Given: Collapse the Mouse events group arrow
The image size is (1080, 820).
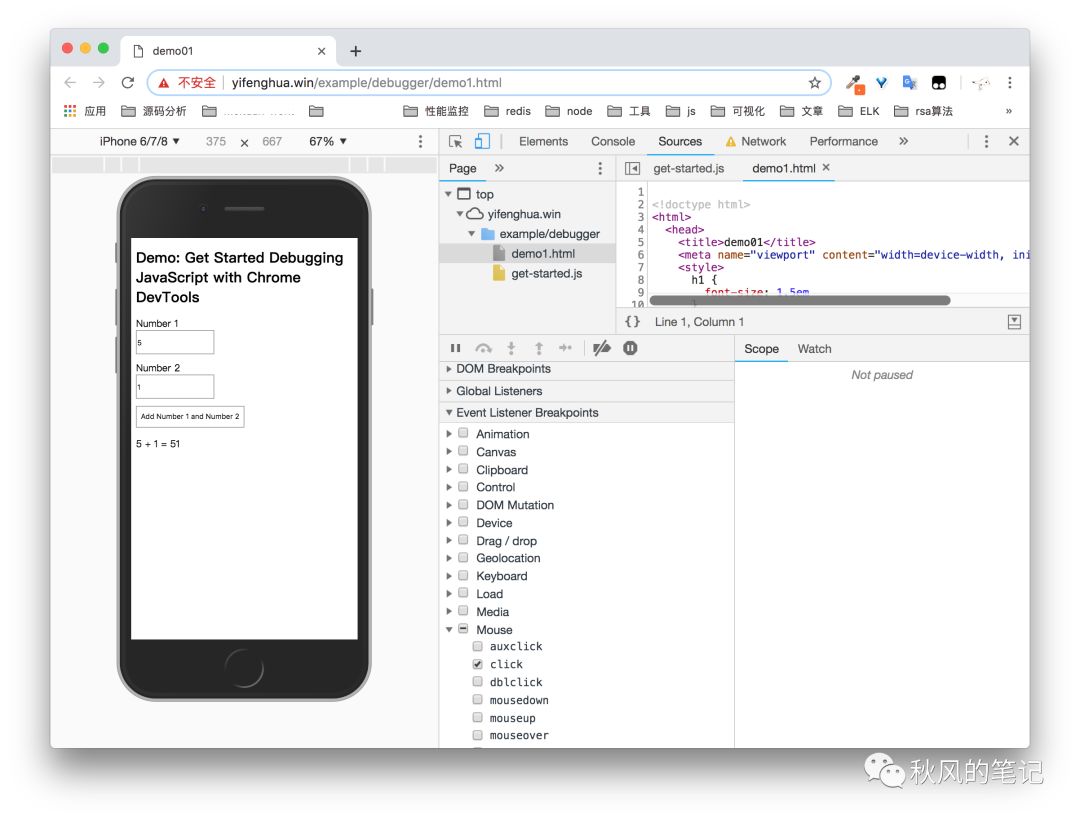Looking at the screenshot, I should tap(449, 629).
